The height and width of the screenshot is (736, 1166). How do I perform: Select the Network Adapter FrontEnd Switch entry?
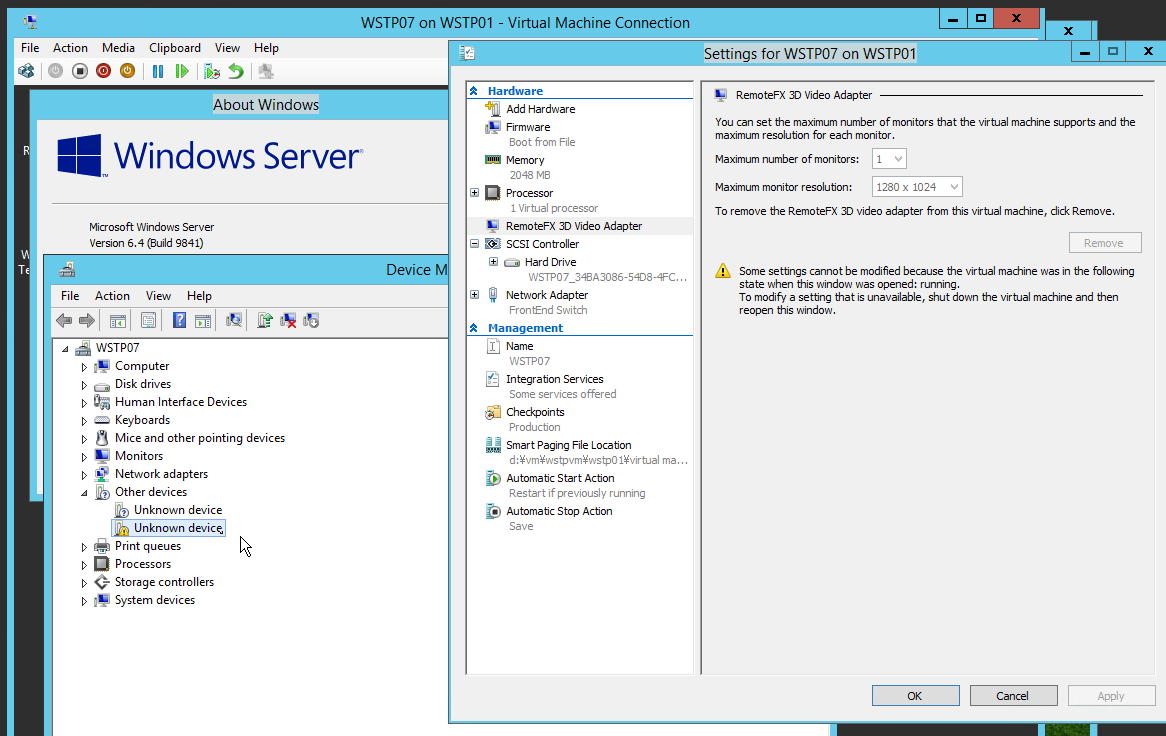pos(547,295)
